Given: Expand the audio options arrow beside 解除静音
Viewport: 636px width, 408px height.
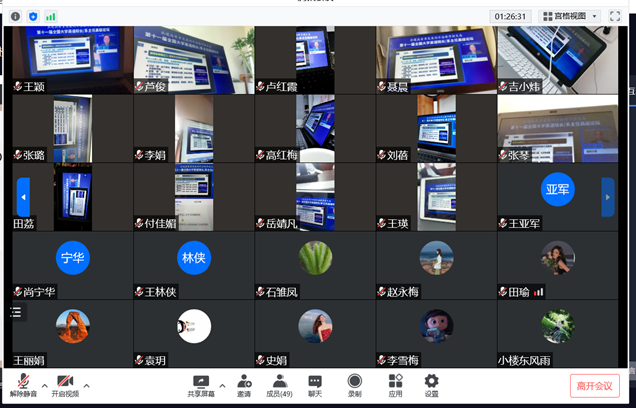Looking at the screenshot, I should [x=43, y=385].
